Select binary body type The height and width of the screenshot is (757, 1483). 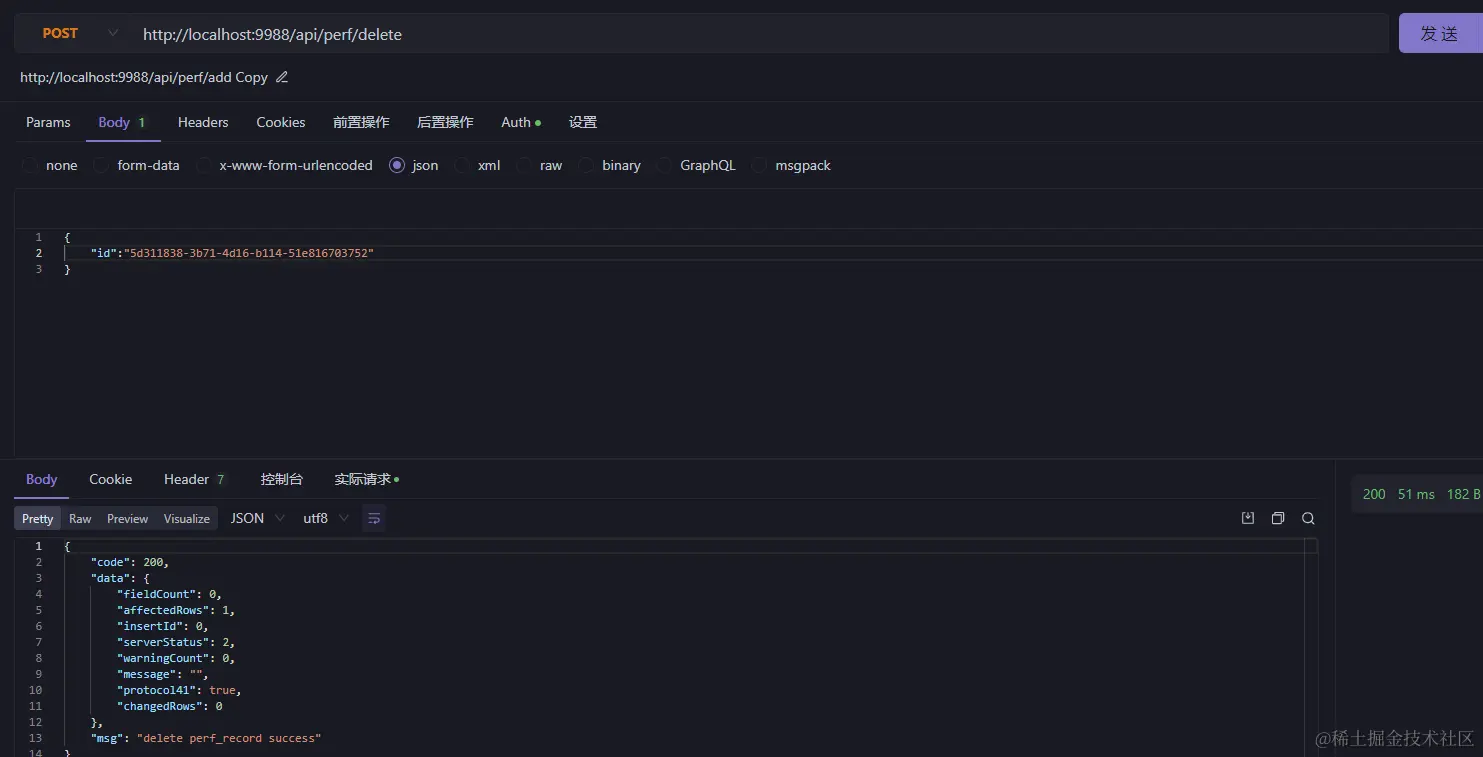610,165
